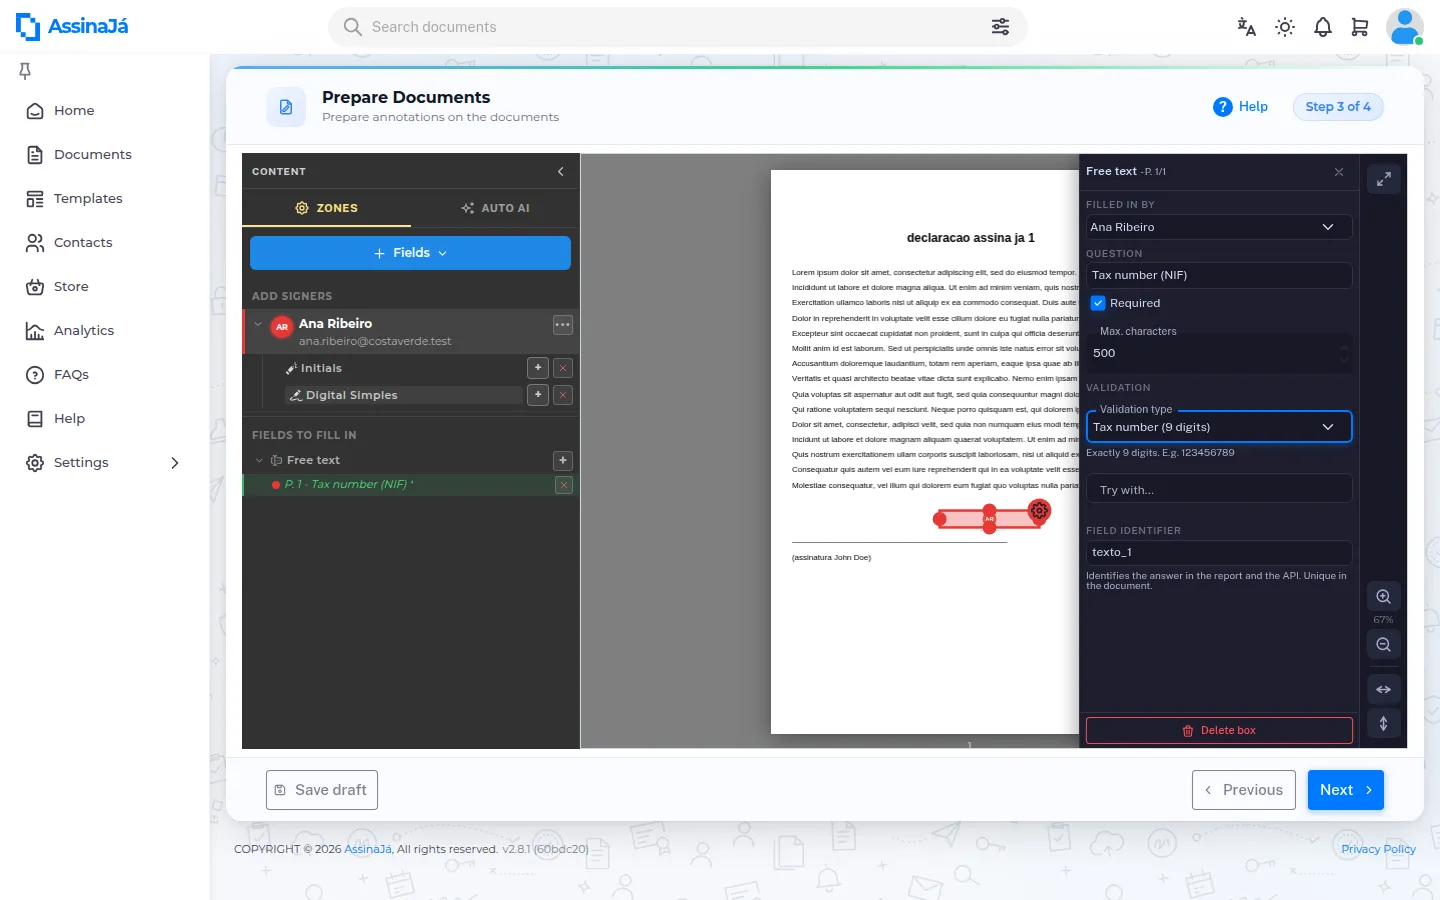The width and height of the screenshot is (1440, 900).
Task: Open Ana Ribeiro signer options menu
Action: click(x=563, y=325)
